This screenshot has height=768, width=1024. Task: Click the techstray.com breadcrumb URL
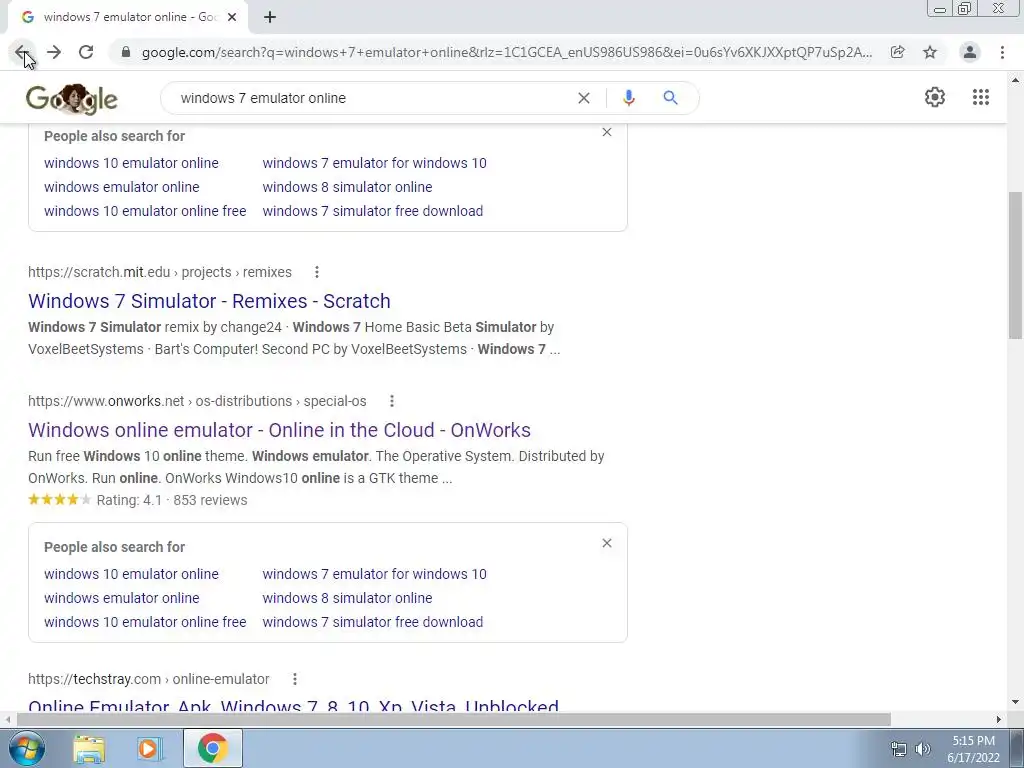(149, 679)
